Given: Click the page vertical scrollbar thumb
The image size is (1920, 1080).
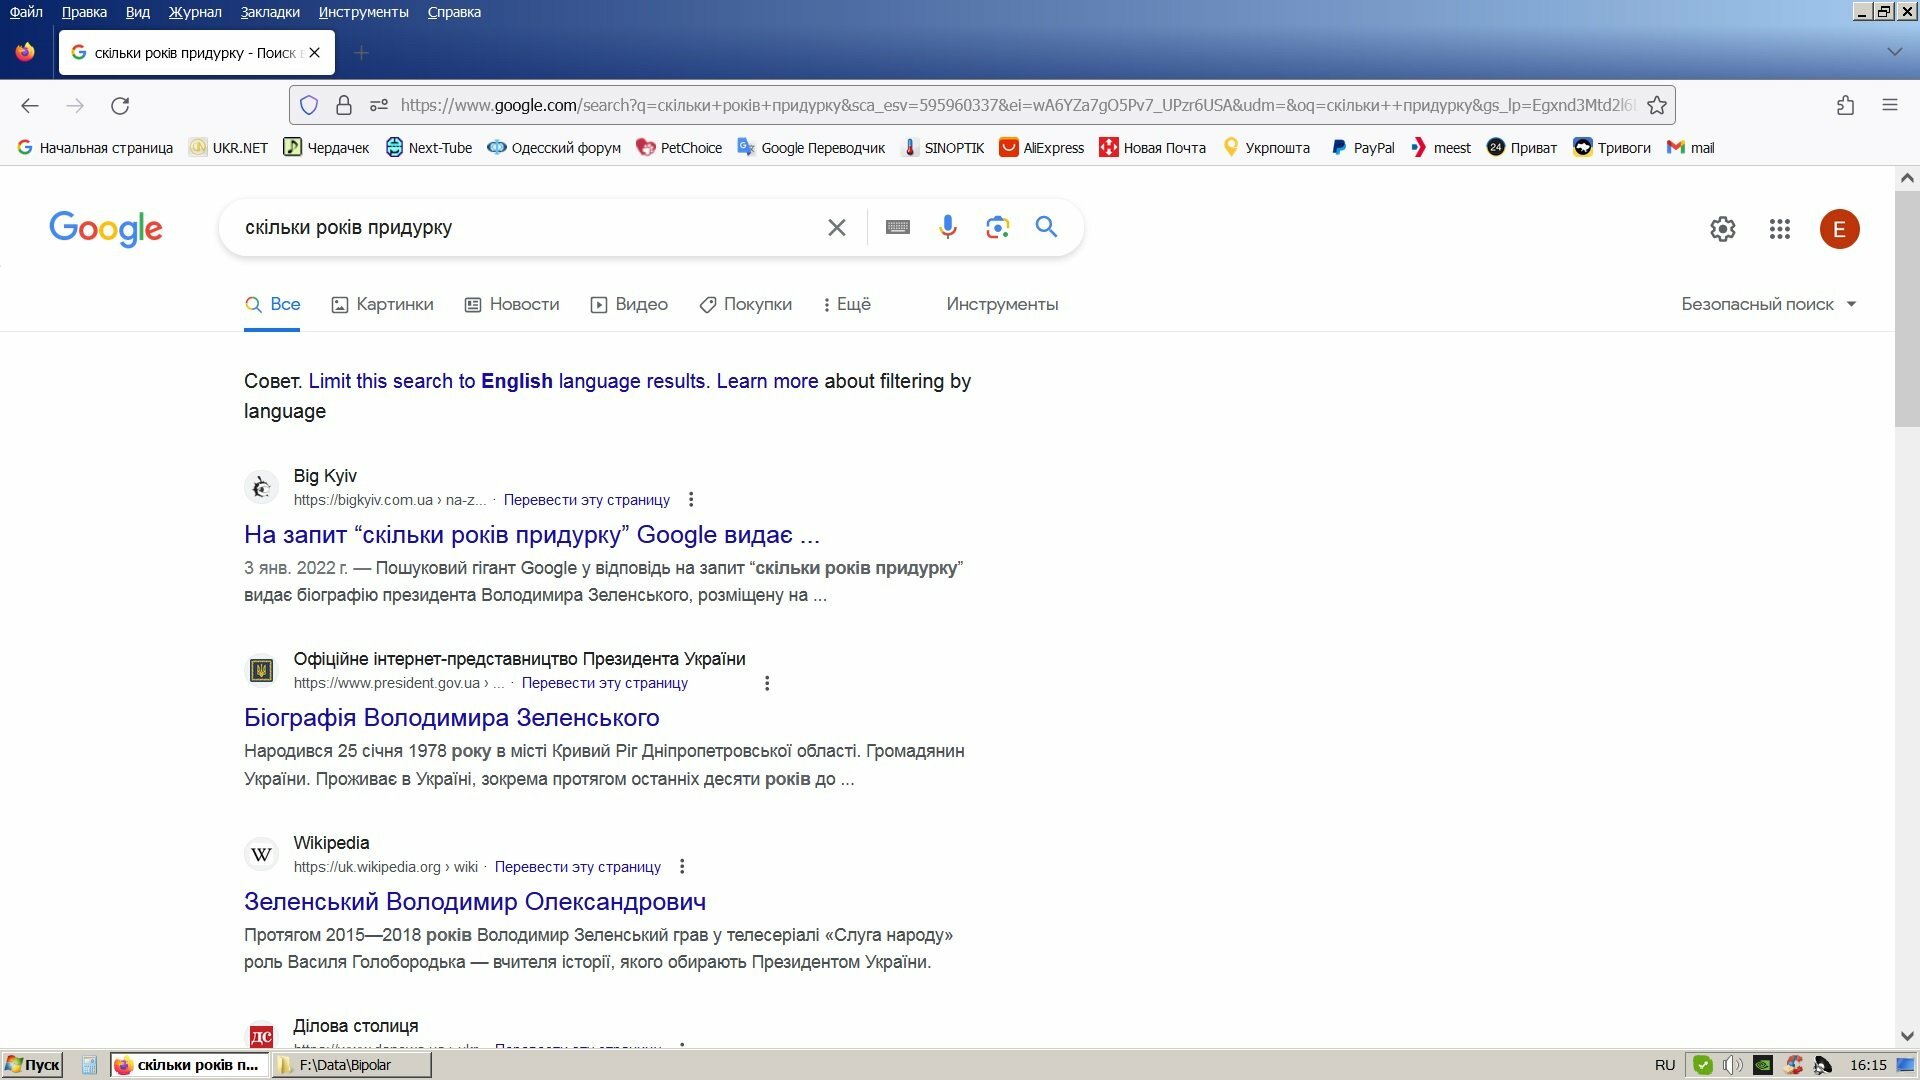Looking at the screenshot, I should (1907, 309).
